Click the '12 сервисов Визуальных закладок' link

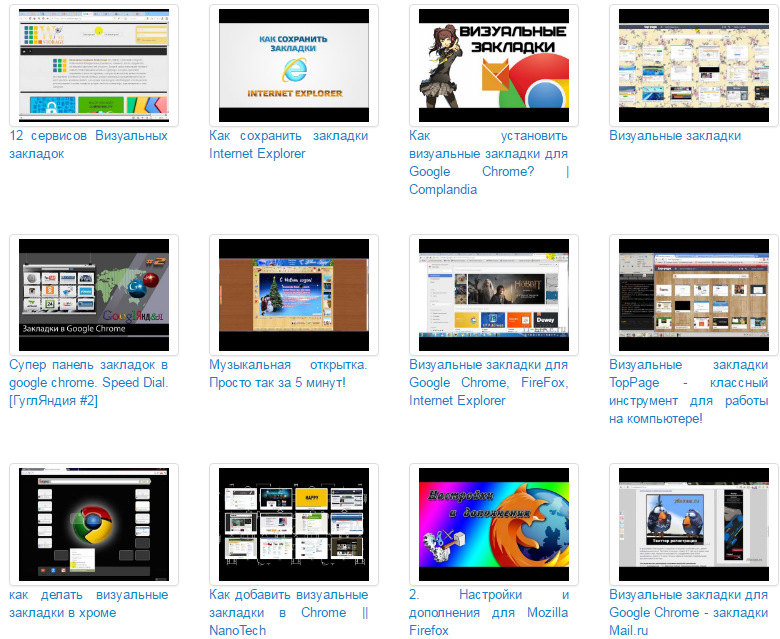click(x=89, y=144)
